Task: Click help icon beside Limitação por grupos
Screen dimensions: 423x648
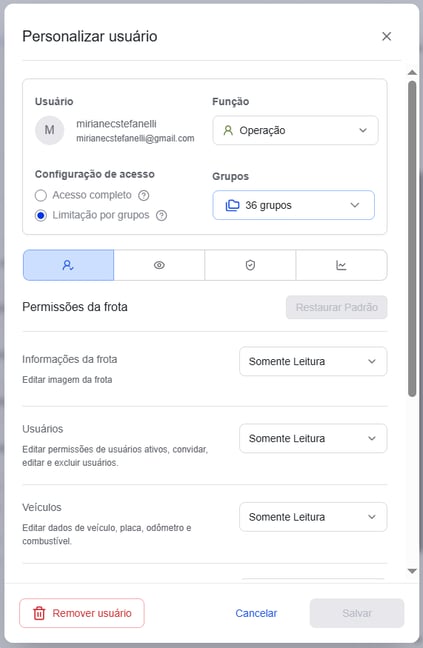Action: [x=162, y=215]
